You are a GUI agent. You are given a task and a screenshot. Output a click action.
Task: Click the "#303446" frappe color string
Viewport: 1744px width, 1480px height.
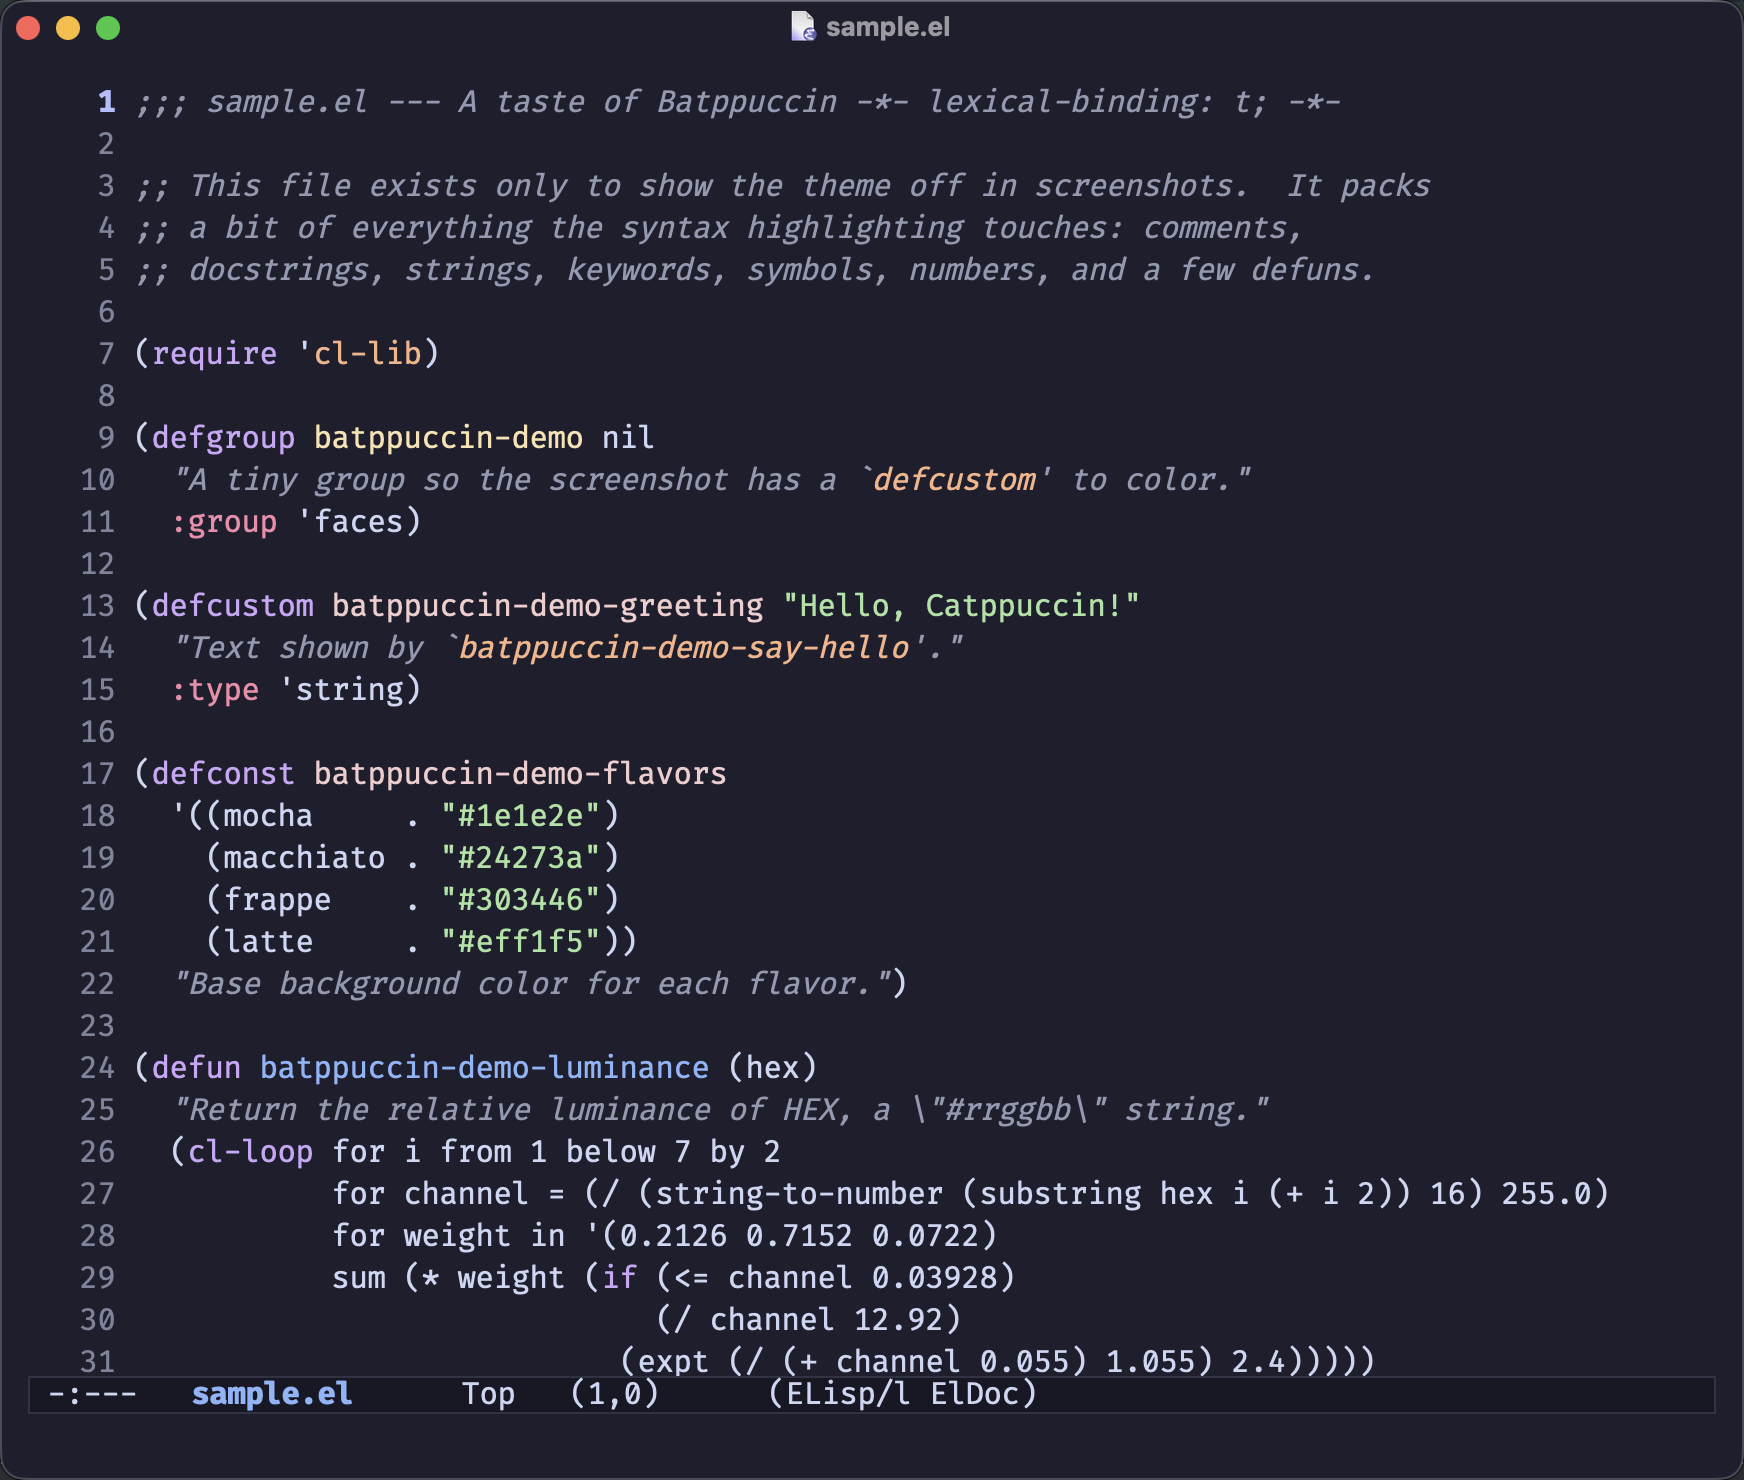pyautogui.click(x=520, y=900)
